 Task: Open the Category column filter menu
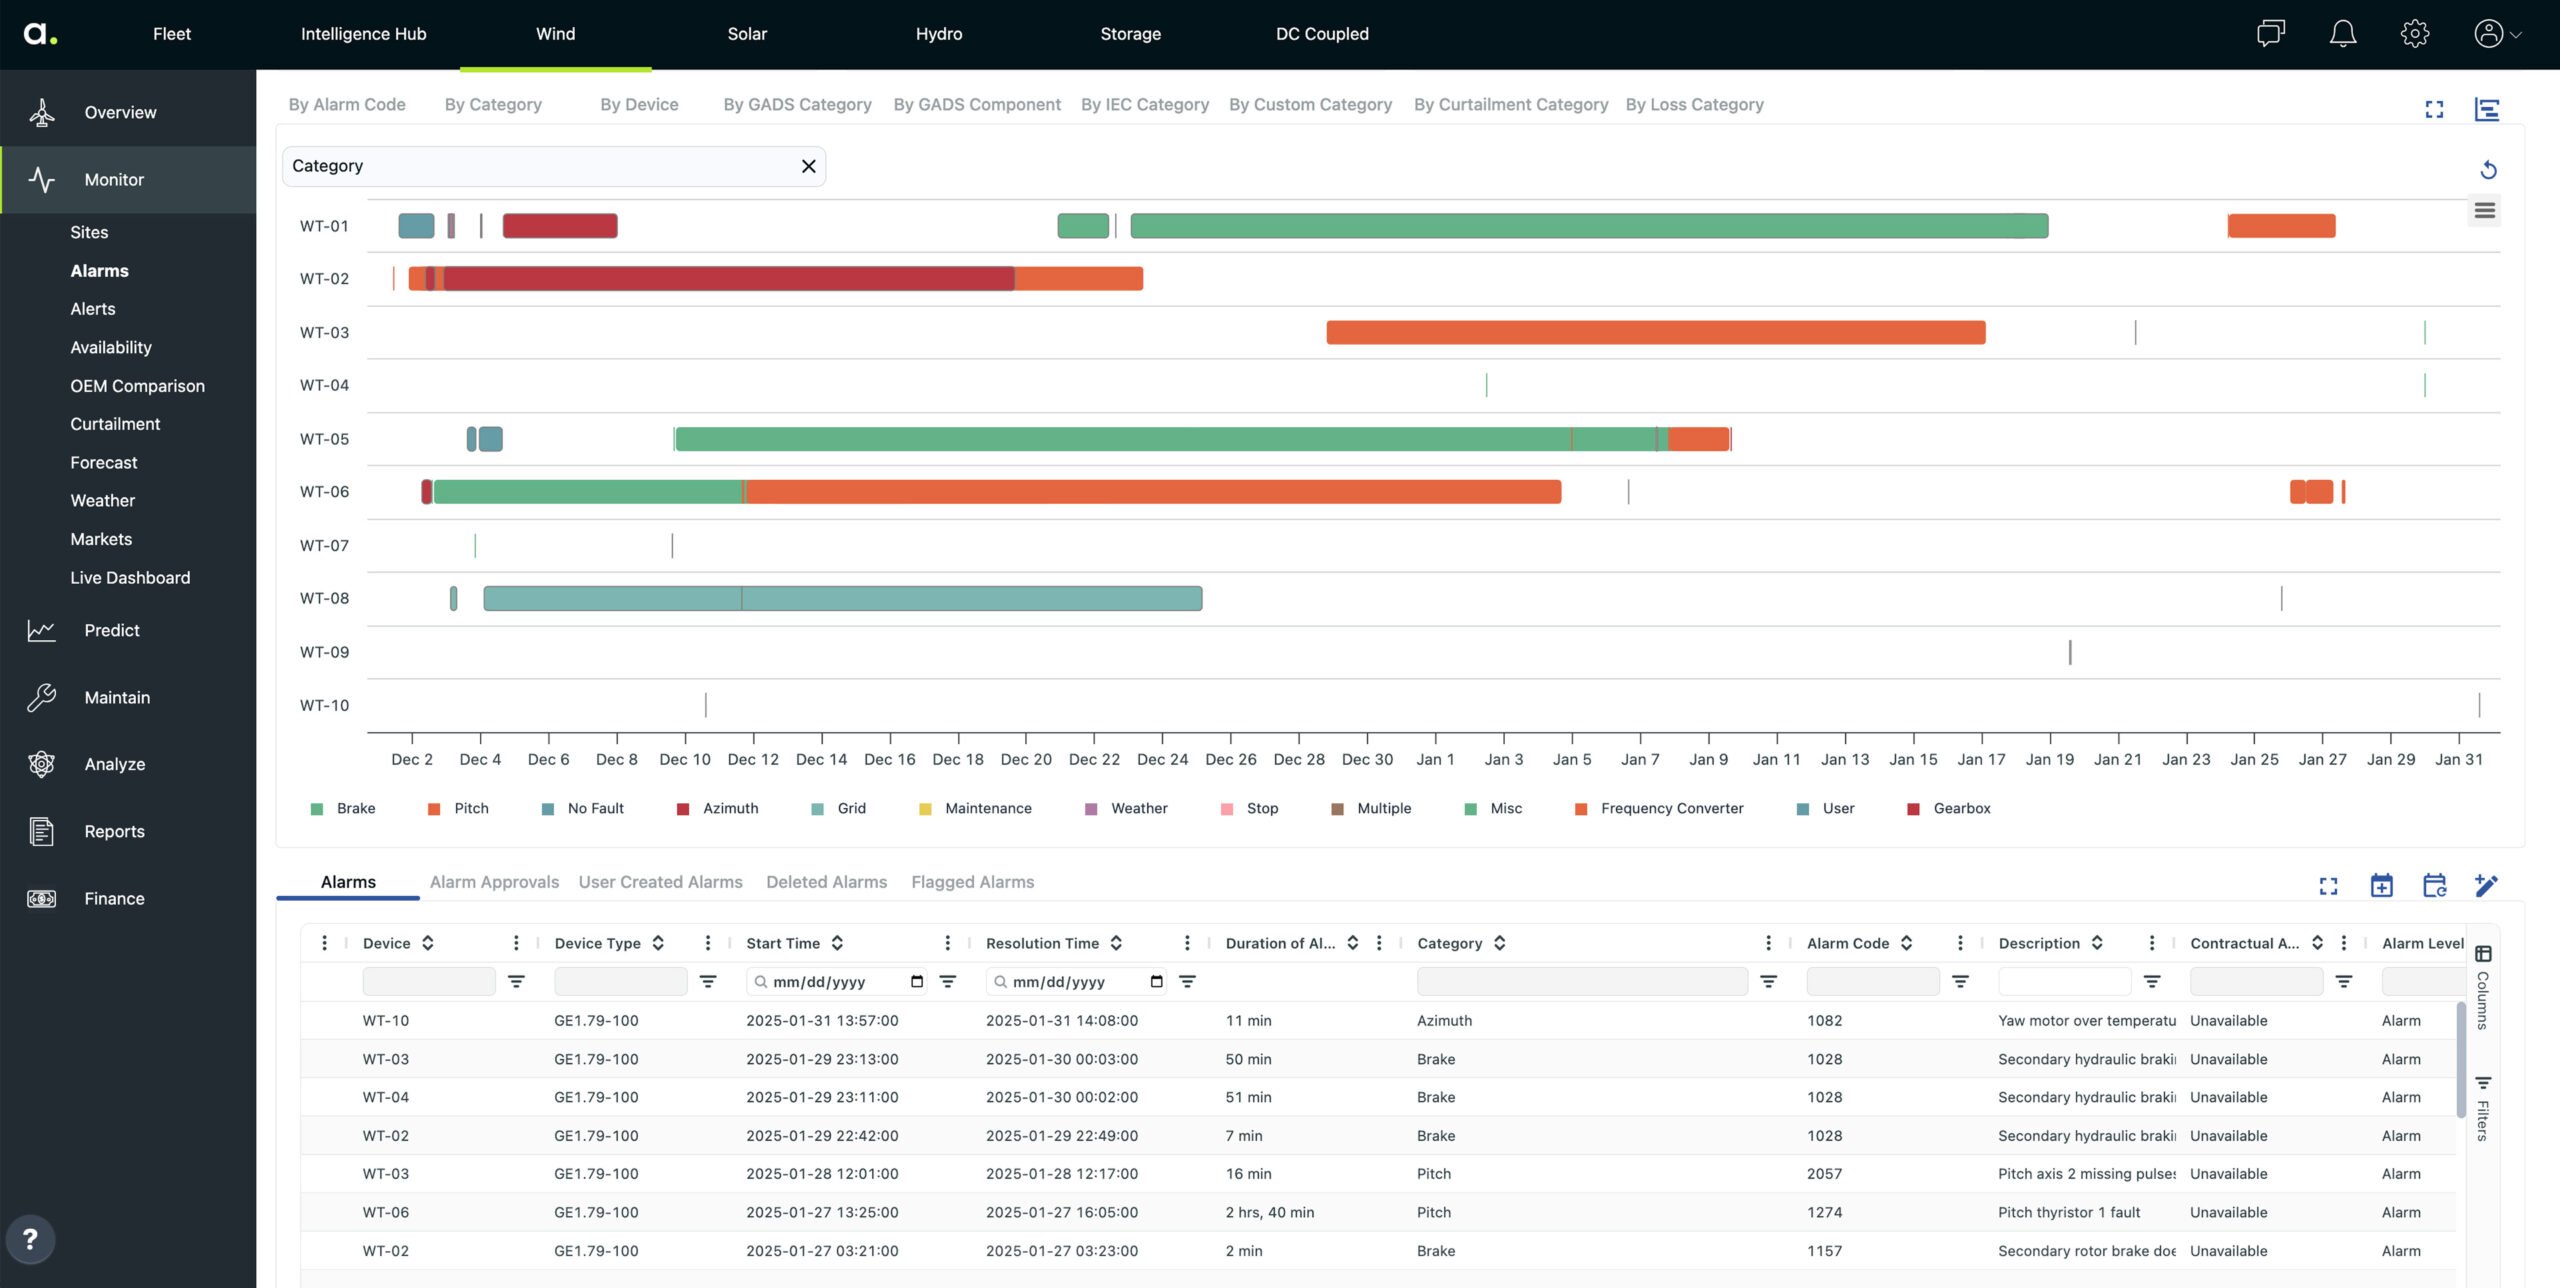(1768, 982)
